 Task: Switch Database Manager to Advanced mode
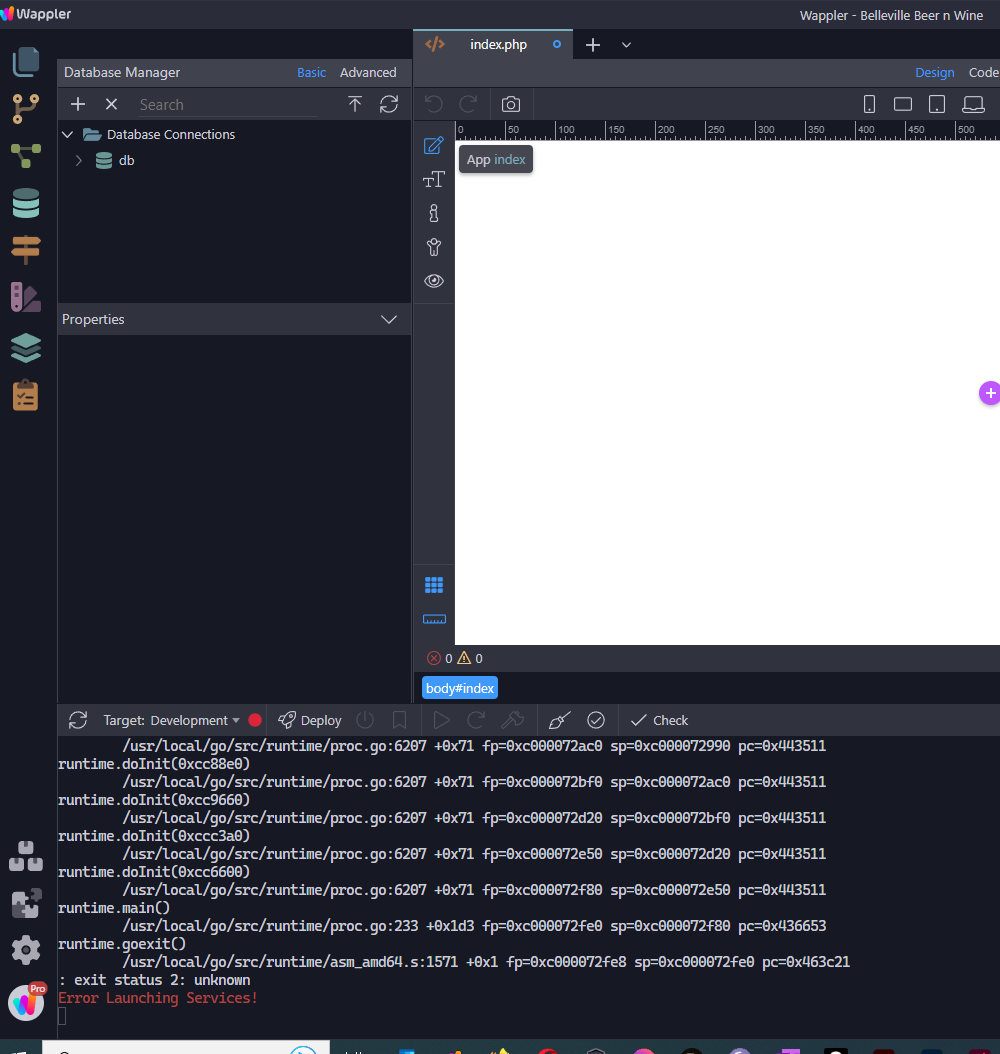click(x=368, y=72)
